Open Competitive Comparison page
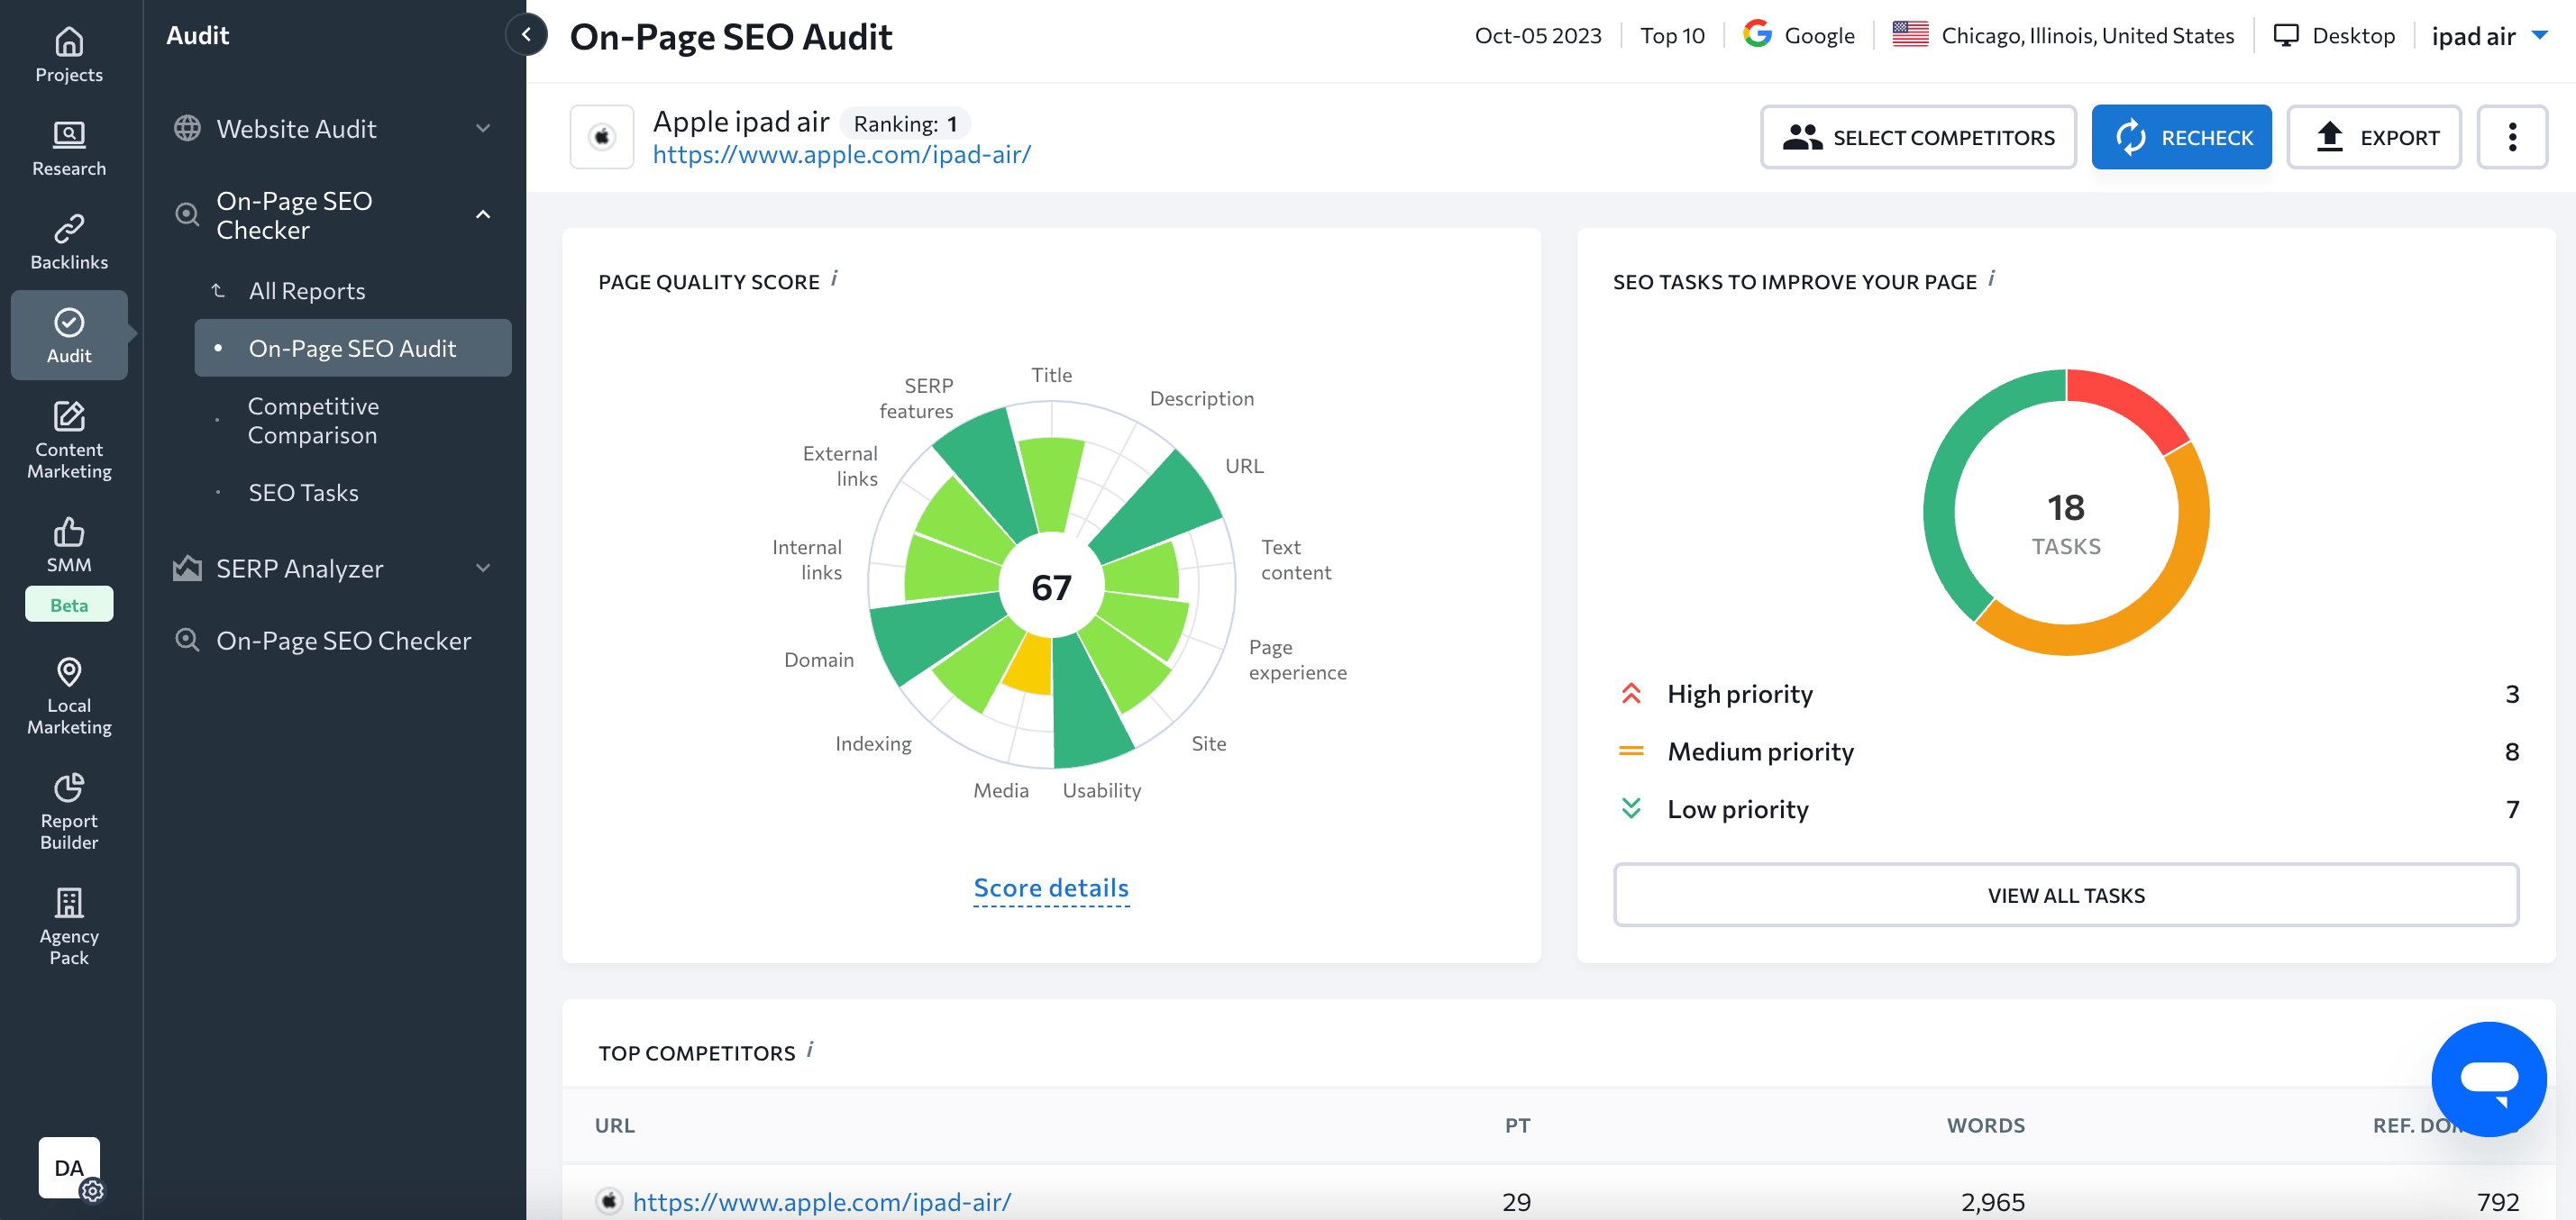 point(313,421)
